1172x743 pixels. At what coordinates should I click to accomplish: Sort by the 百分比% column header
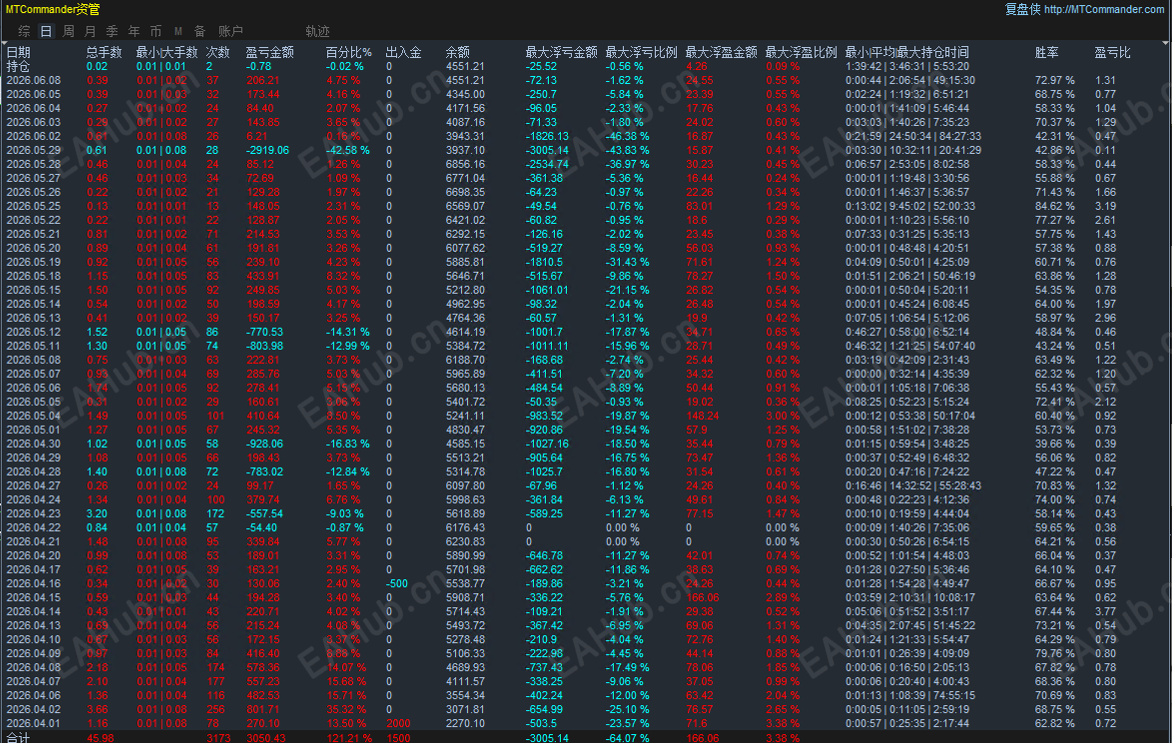pyautogui.click(x=348, y=52)
